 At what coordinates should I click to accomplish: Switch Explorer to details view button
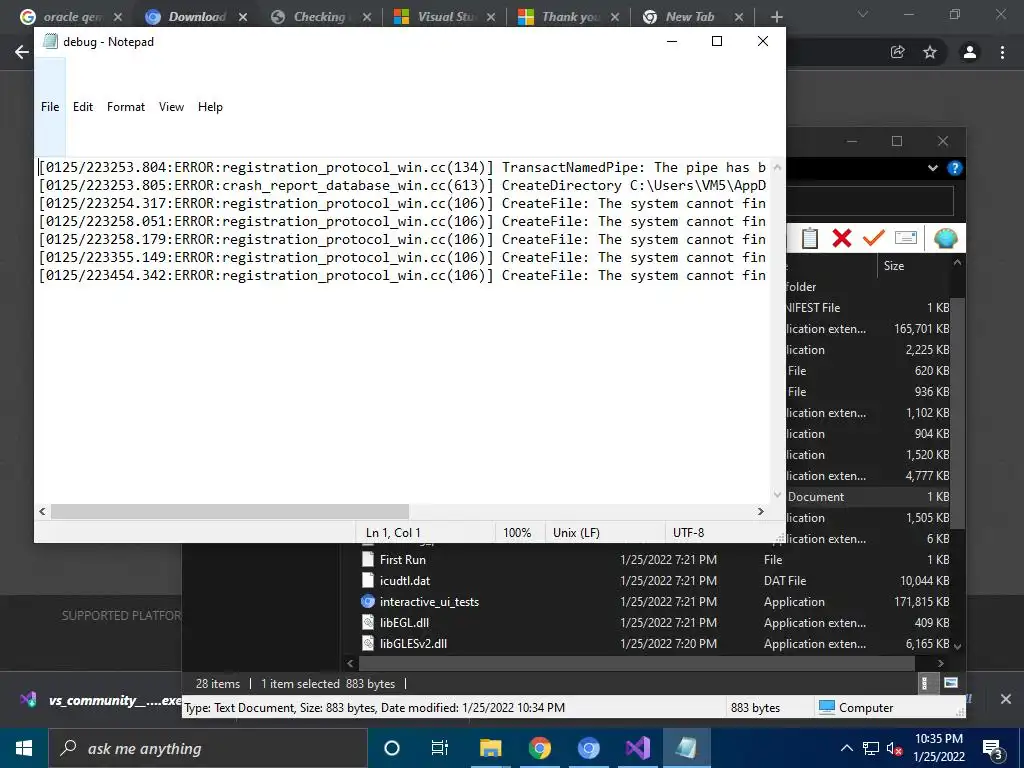click(924, 683)
